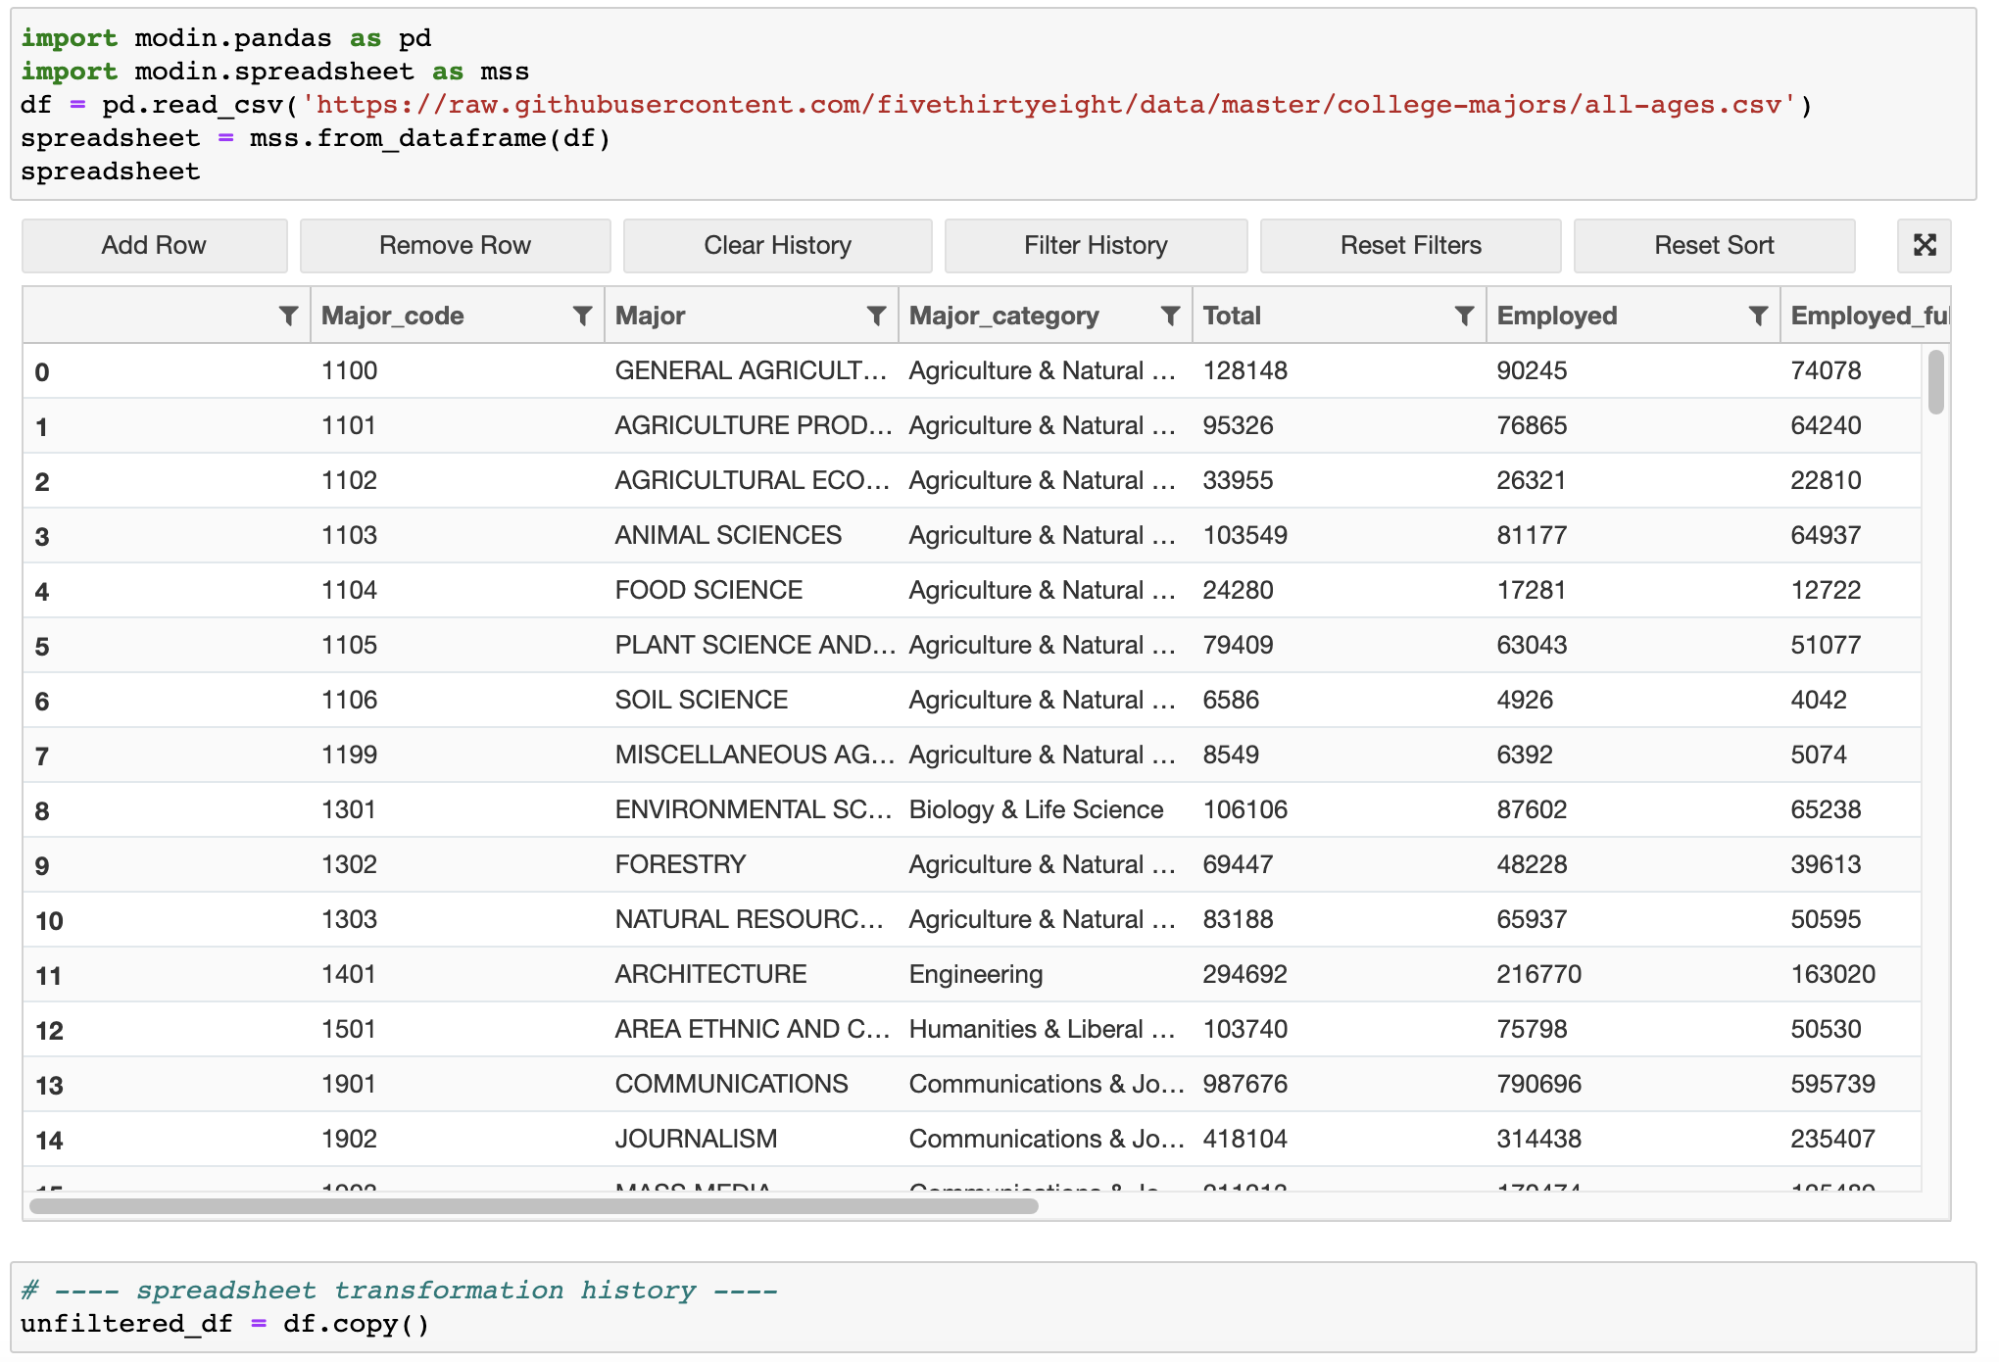
Task: Click the horizontal scrollbar thumb
Action: (x=534, y=1206)
